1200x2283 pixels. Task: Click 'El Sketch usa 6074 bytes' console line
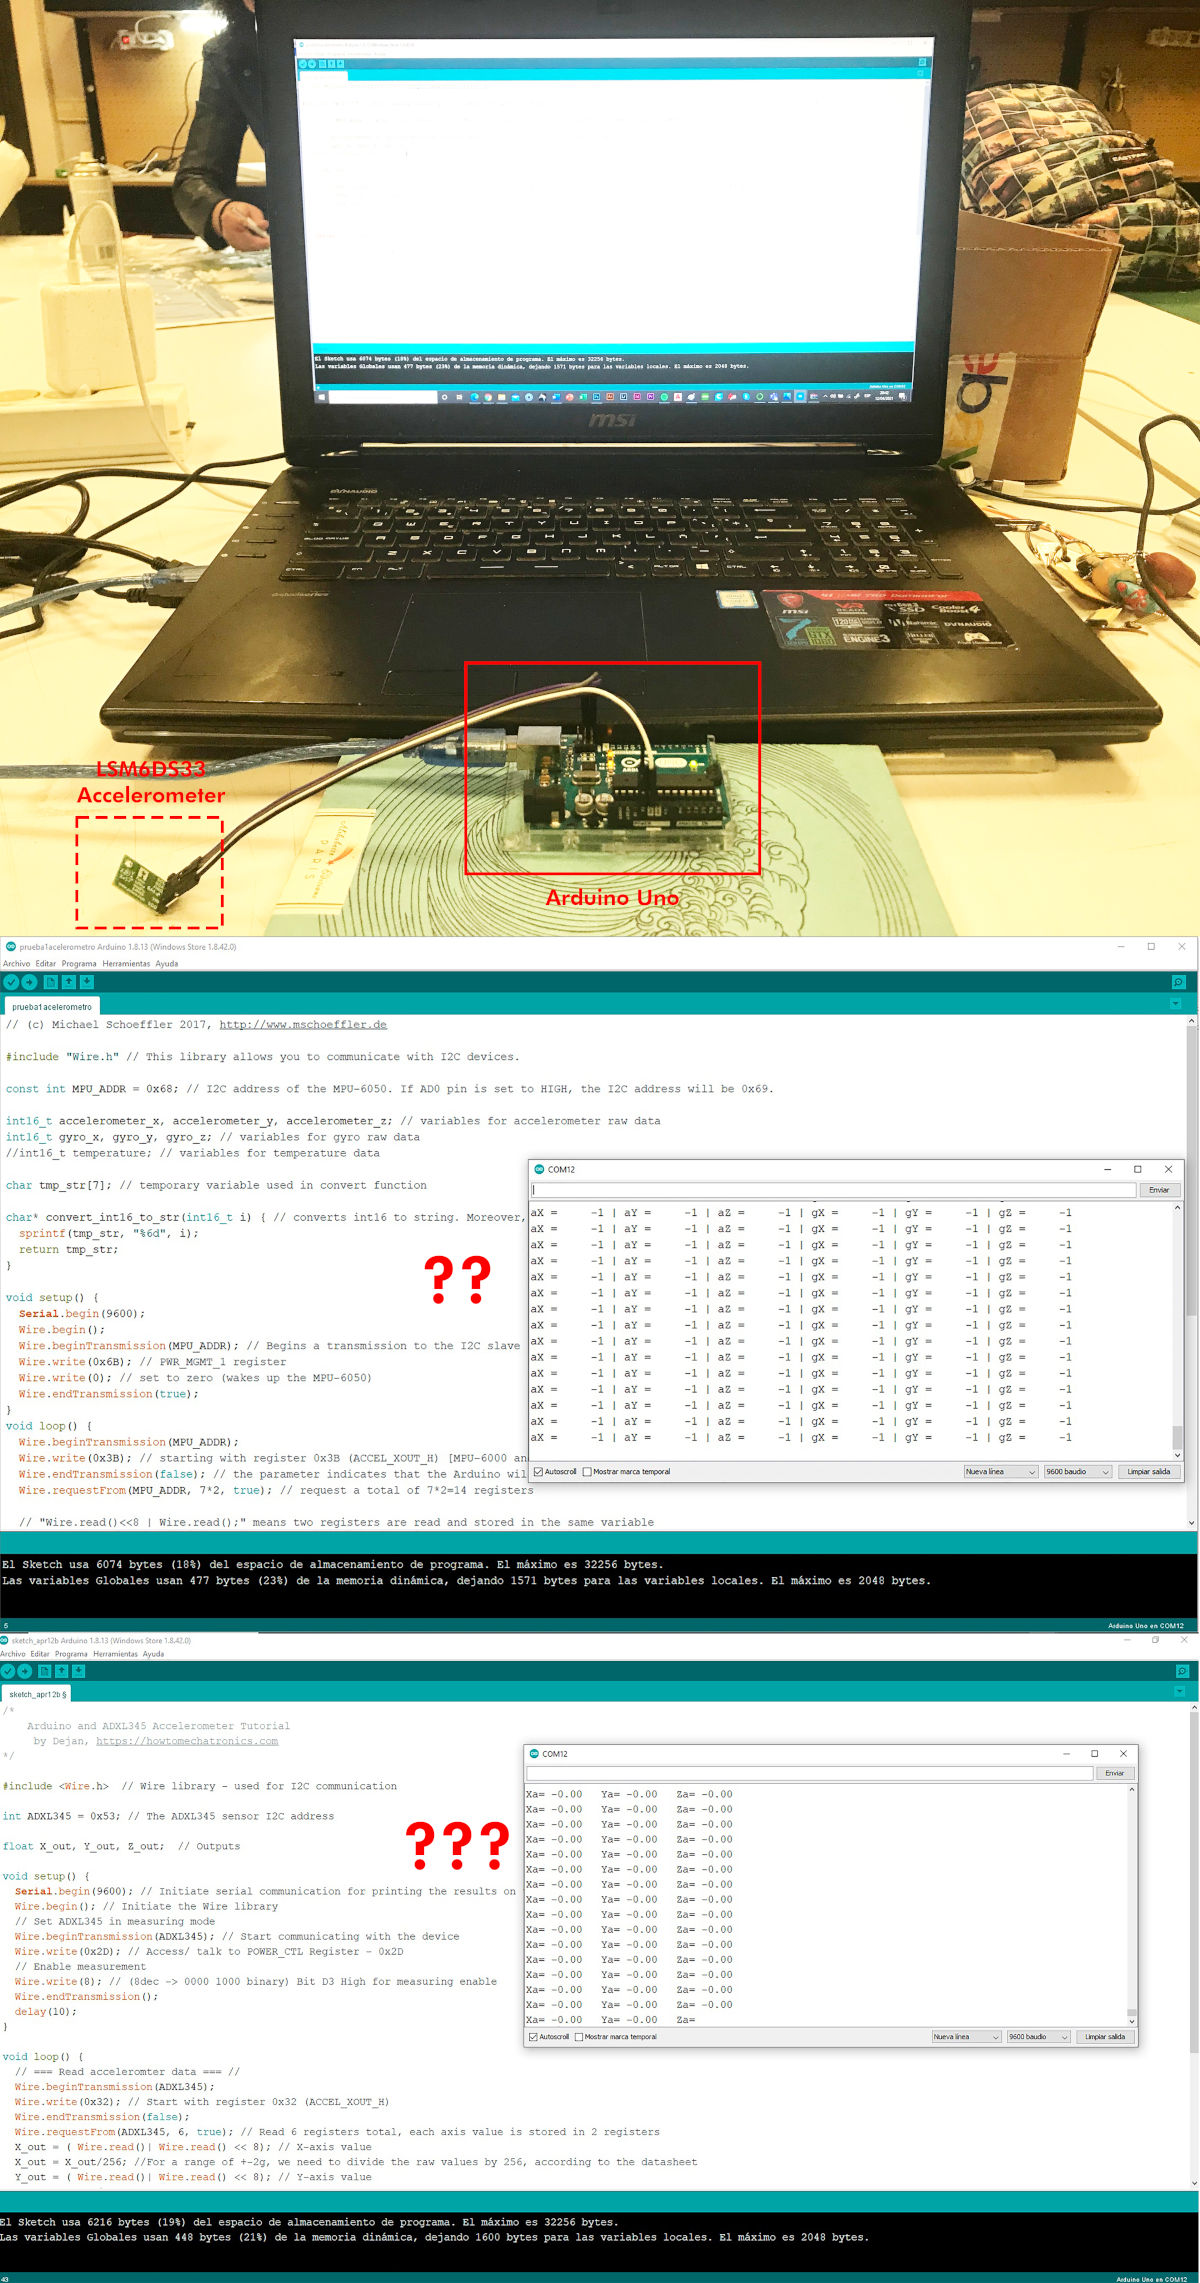pyautogui.click(x=333, y=1565)
